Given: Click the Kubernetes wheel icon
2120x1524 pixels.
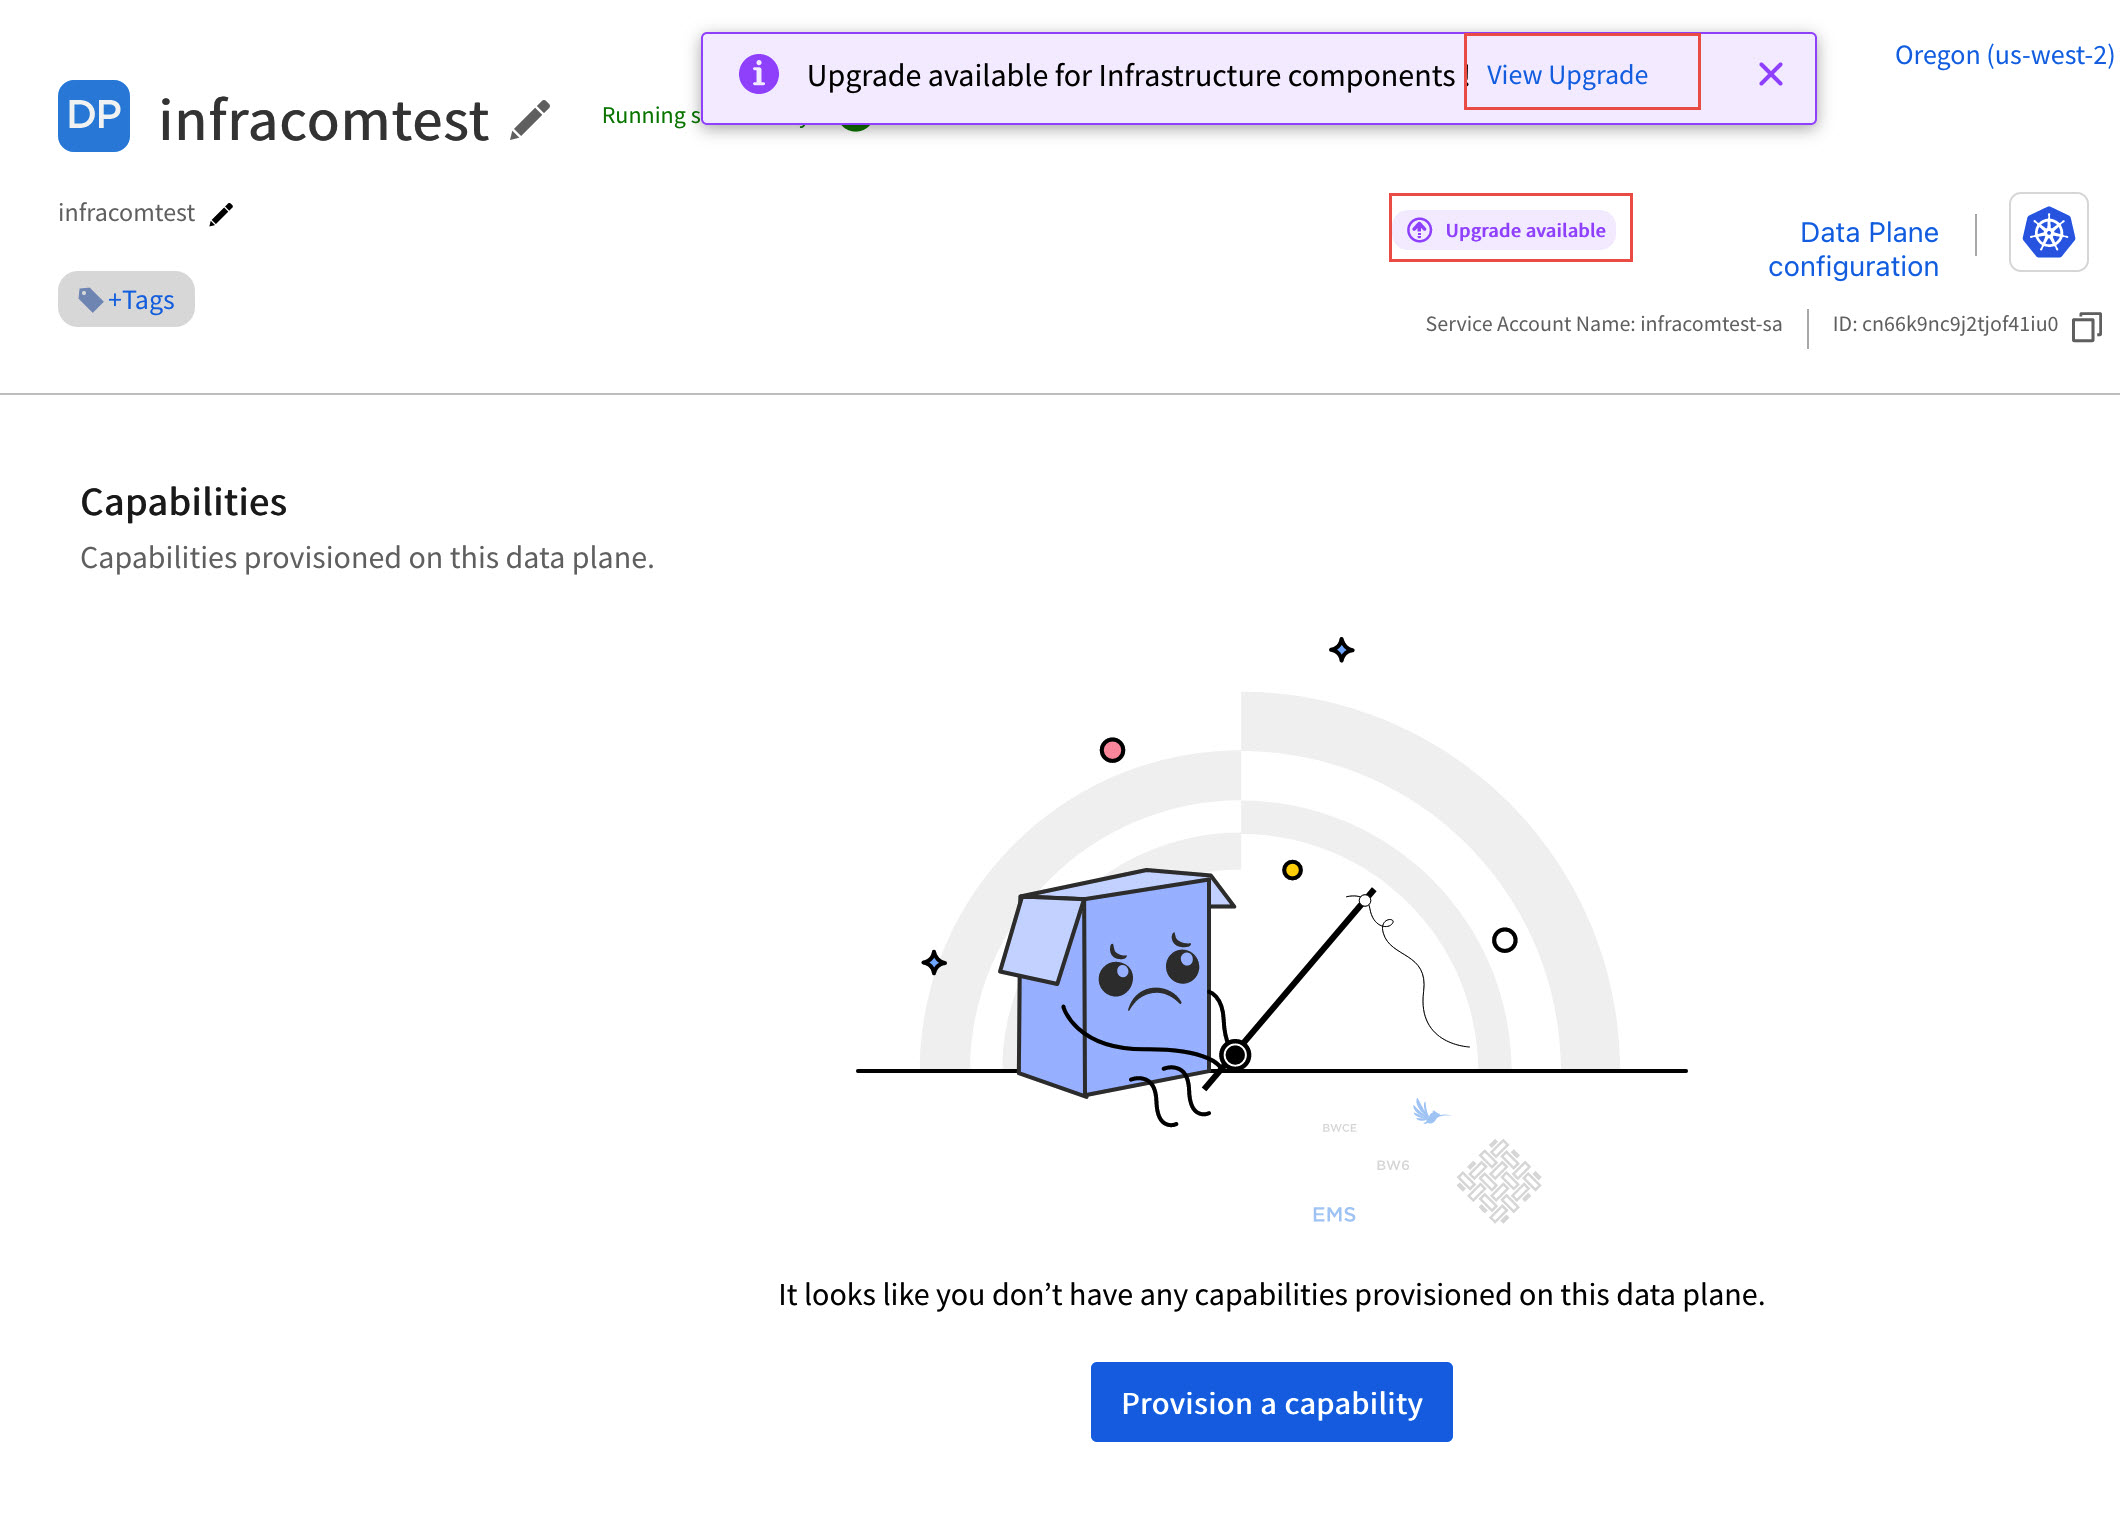Looking at the screenshot, I should (2048, 233).
